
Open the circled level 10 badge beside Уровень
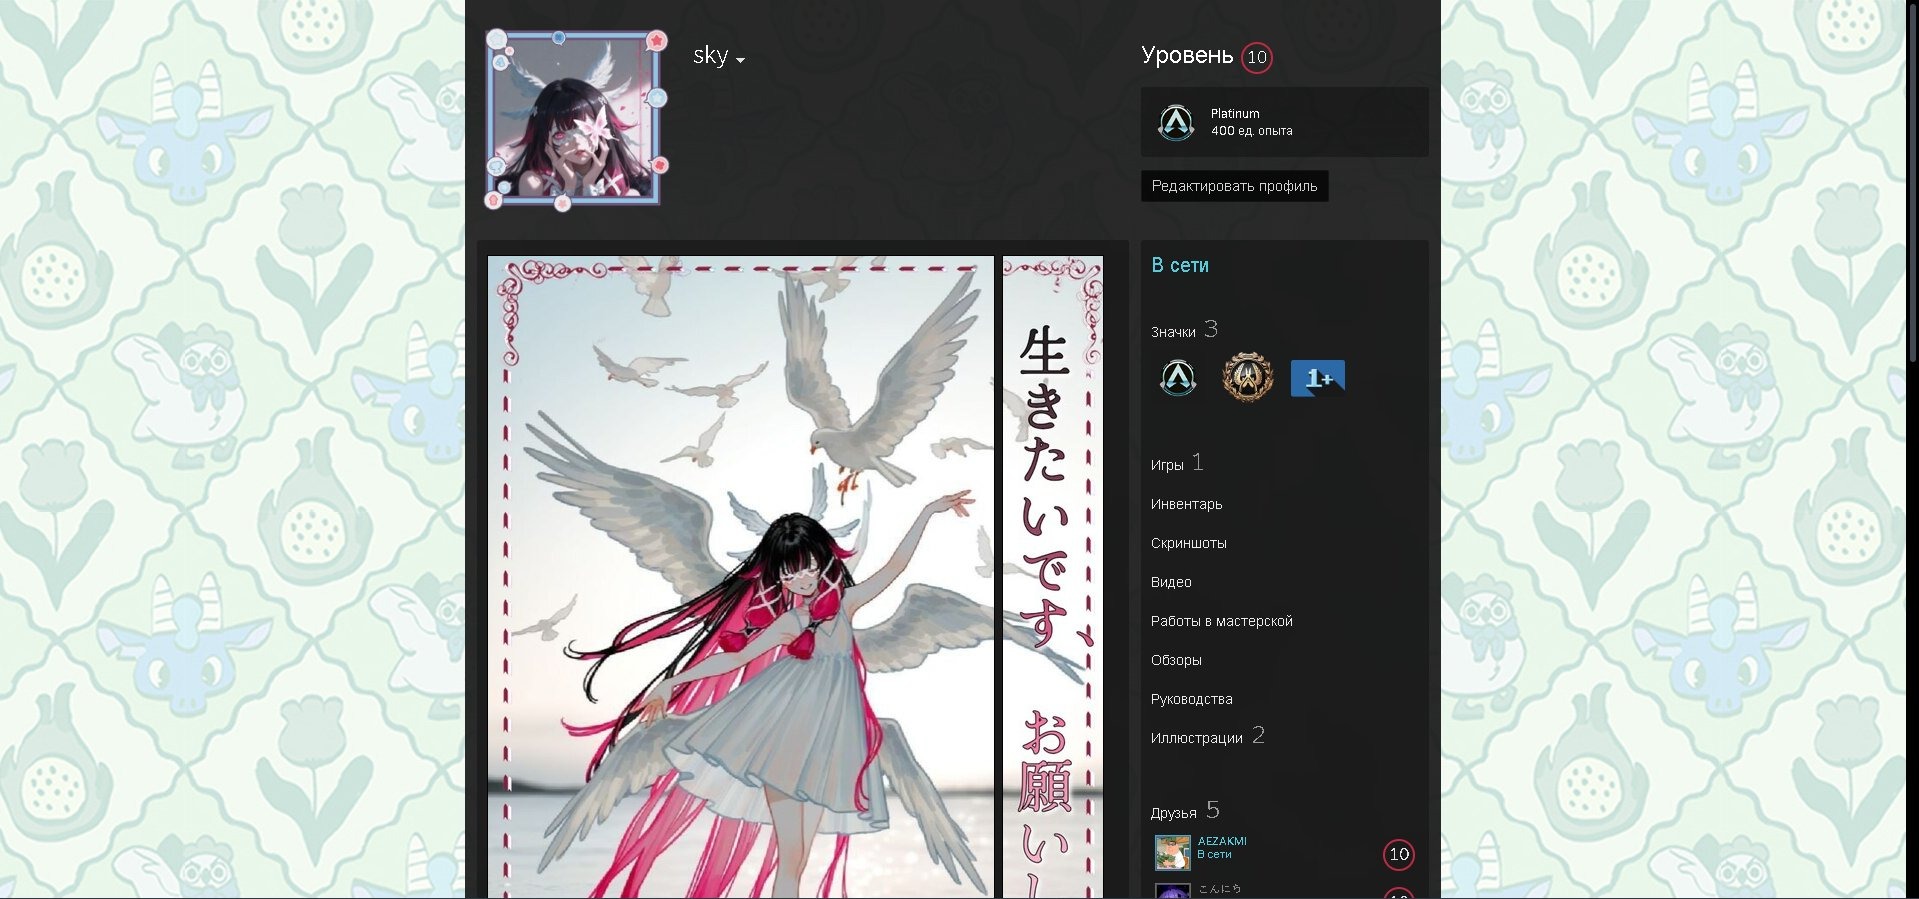click(x=1257, y=57)
